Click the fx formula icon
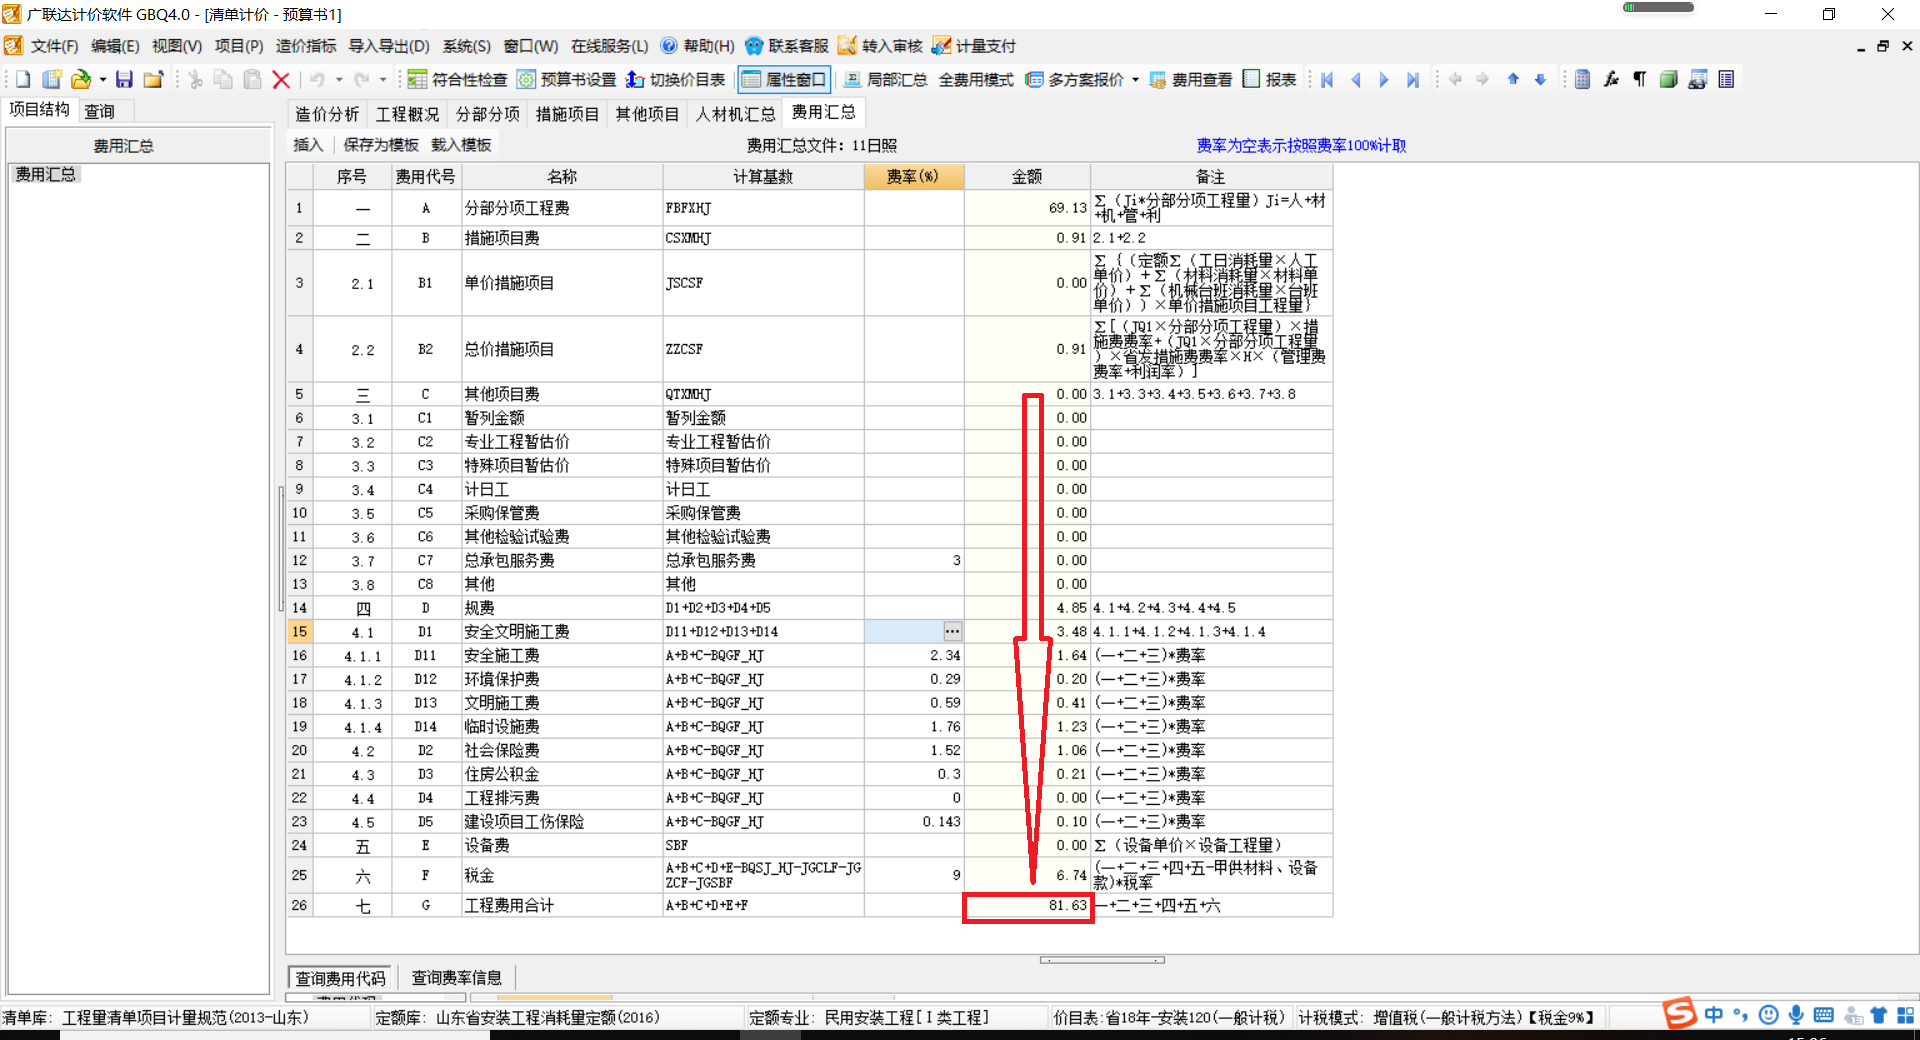The width and height of the screenshot is (1920, 1040). point(1611,79)
